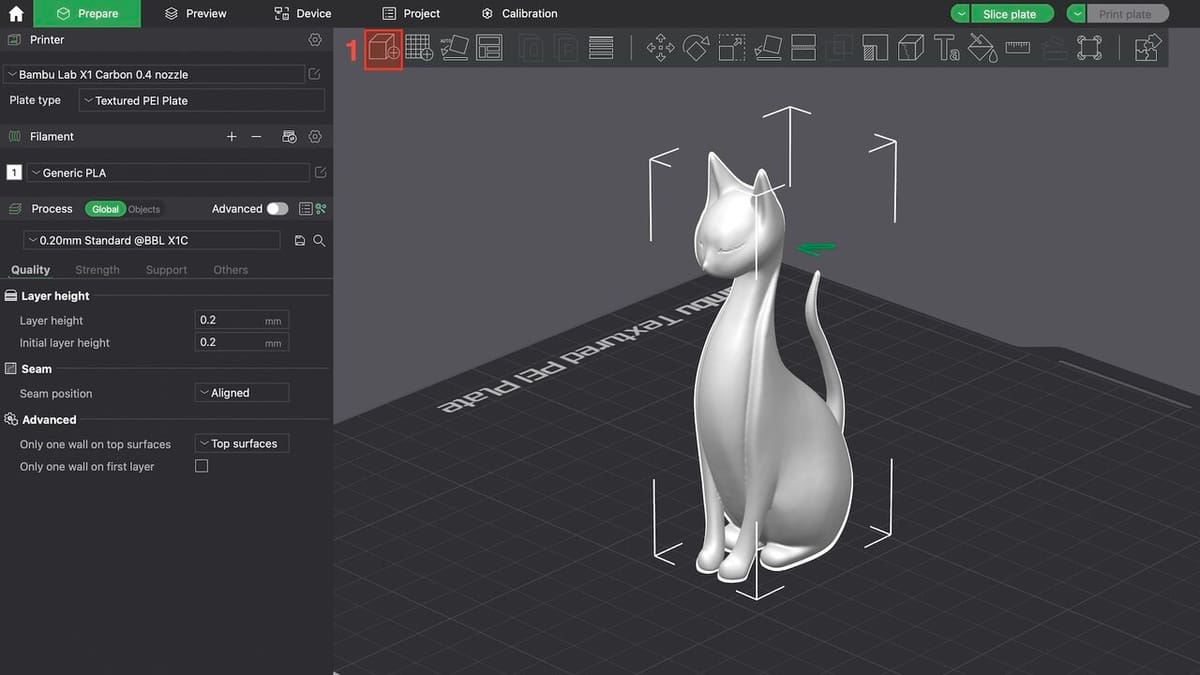Check Only one wall on first layer

tap(201, 466)
